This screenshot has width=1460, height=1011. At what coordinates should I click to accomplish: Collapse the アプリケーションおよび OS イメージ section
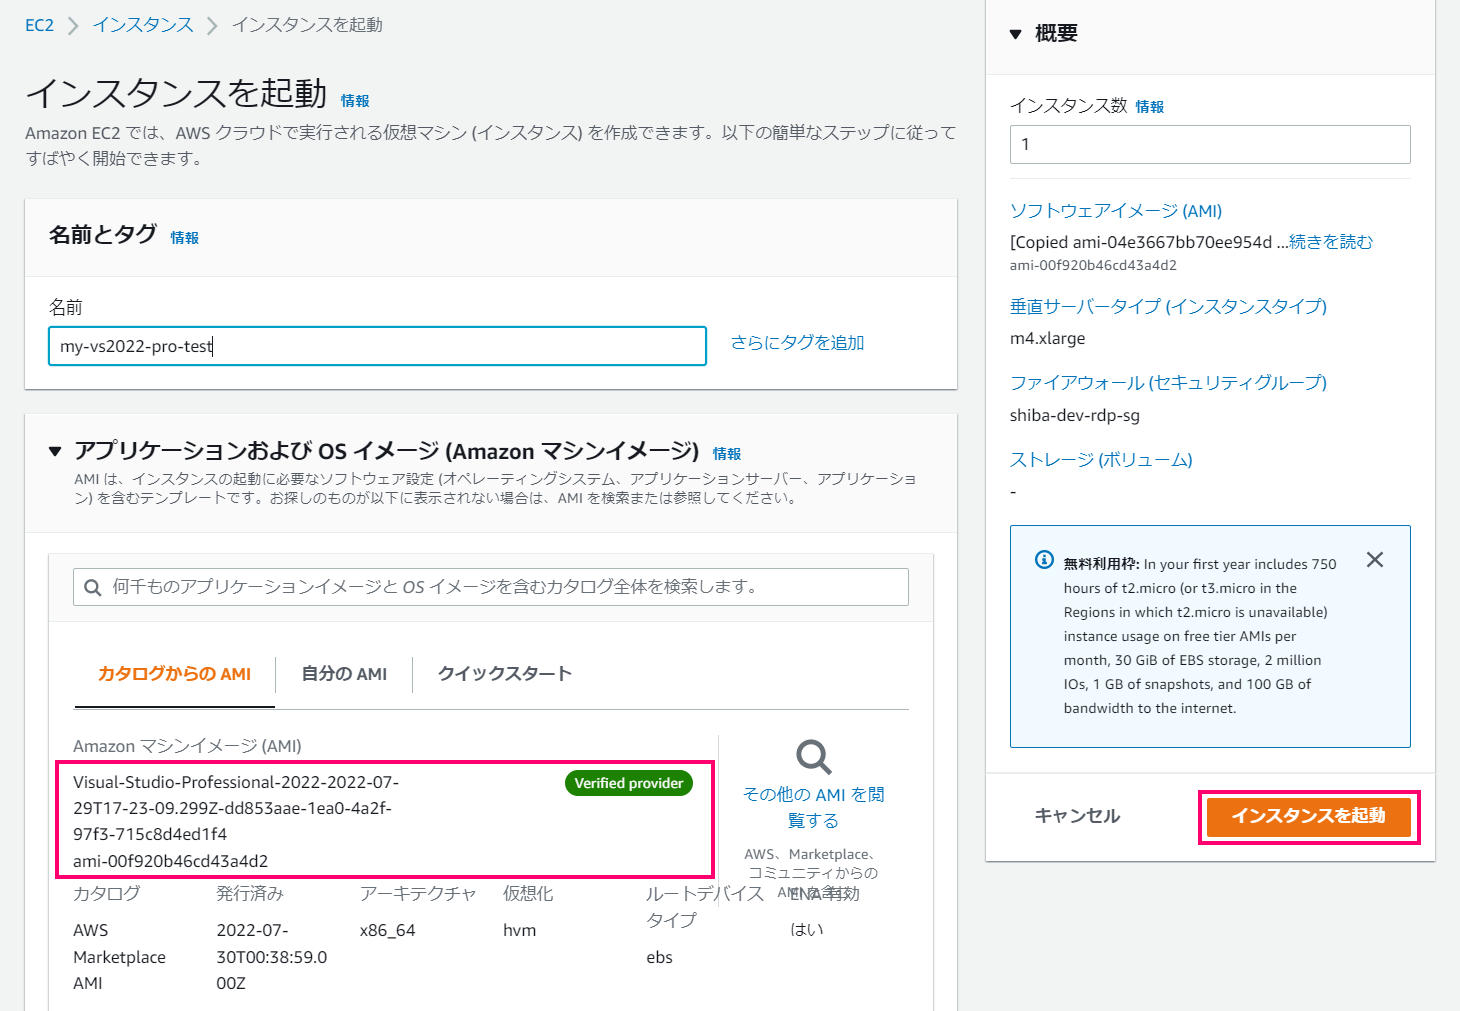coord(55,452)
